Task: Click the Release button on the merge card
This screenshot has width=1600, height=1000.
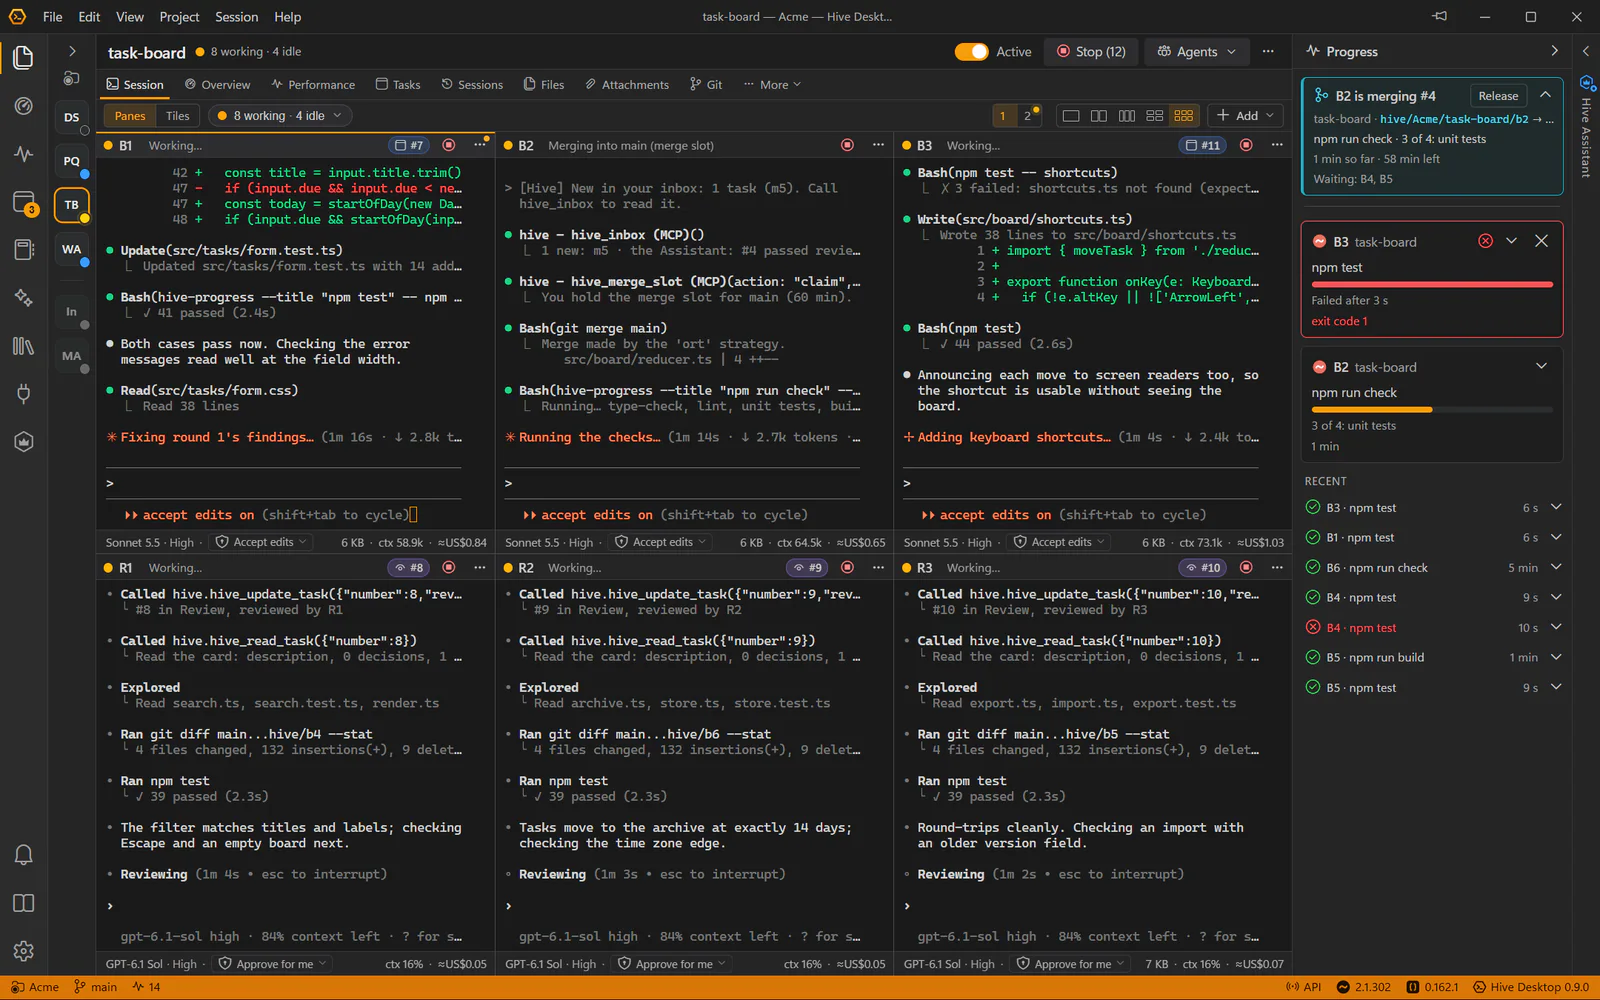Action: click(1498, 96)
